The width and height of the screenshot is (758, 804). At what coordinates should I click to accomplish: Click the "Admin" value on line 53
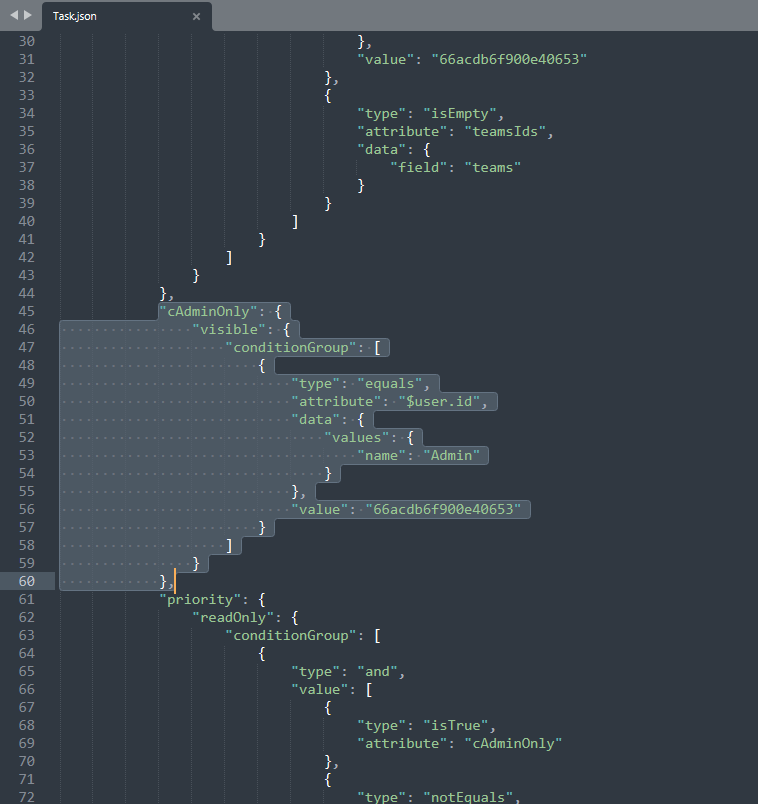click(x=451, y=455)
